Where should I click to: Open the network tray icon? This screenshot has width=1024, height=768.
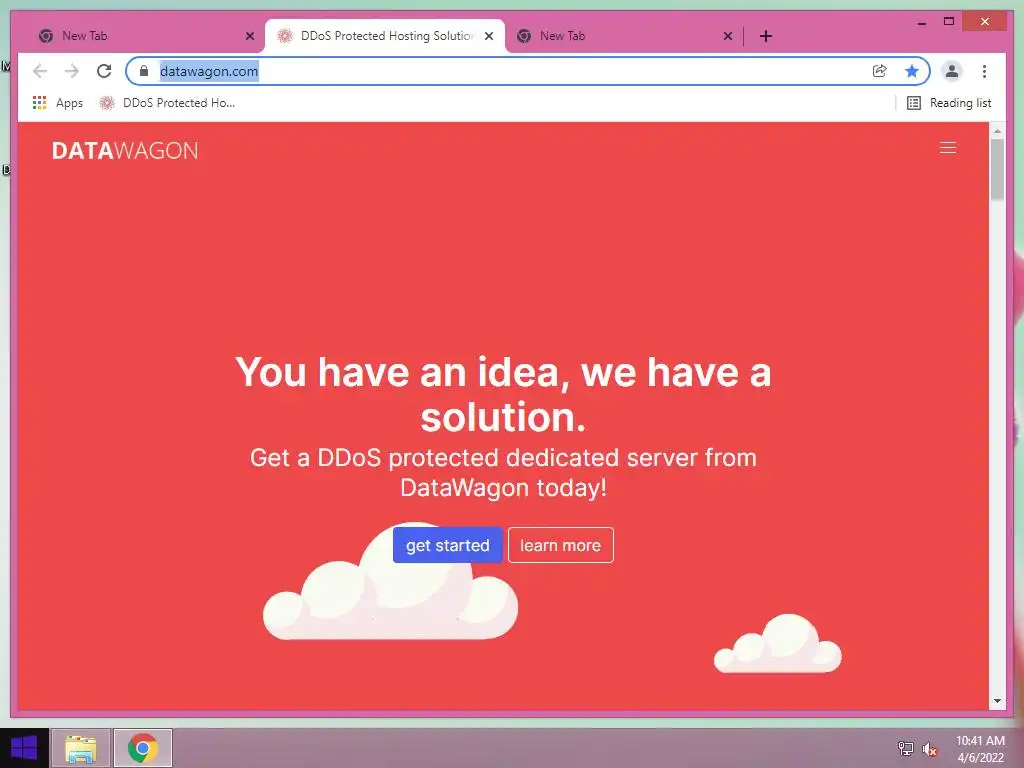pyautogui.click(x=905, y=748)
